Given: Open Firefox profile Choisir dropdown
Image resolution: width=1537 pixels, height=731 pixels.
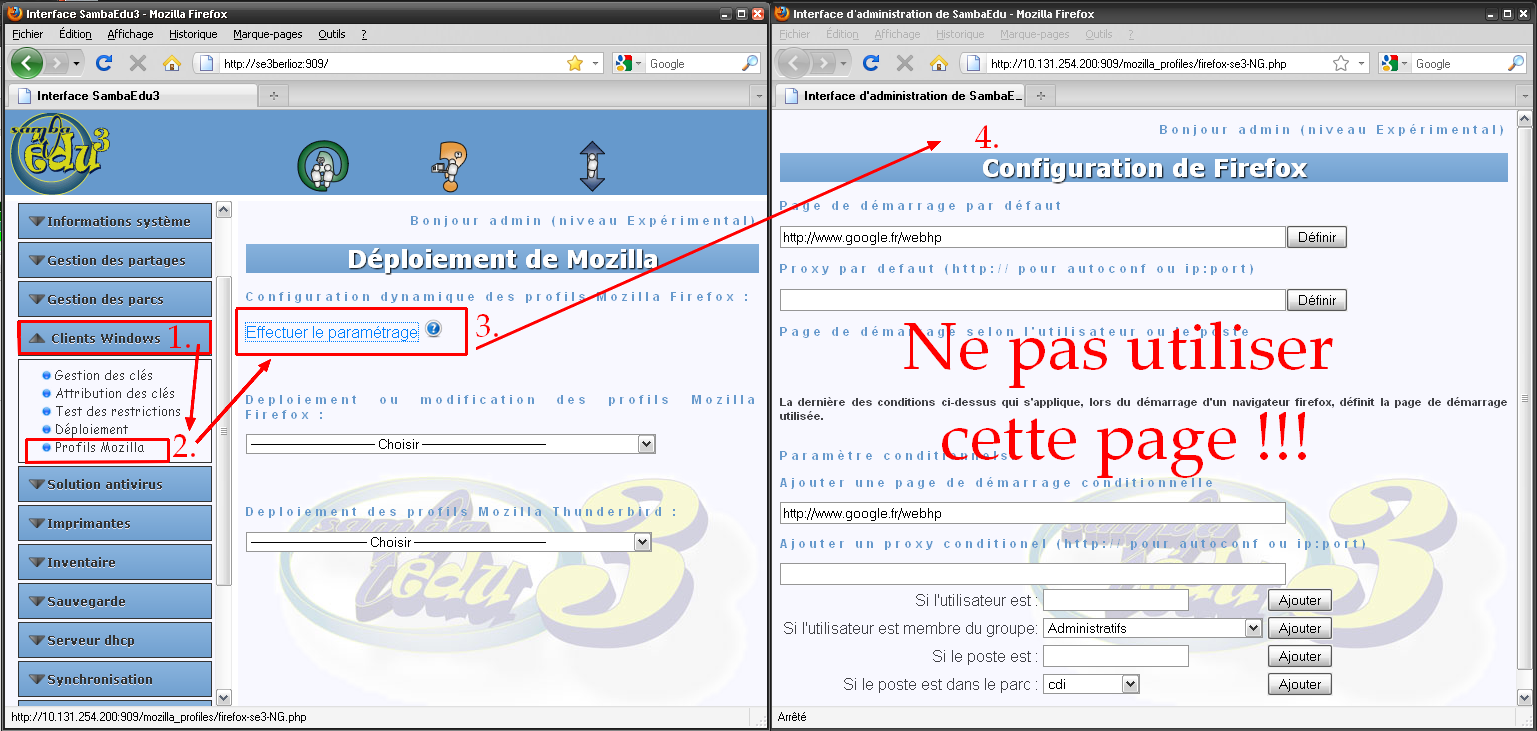Looking at the screenshot, I should point(451,444).
